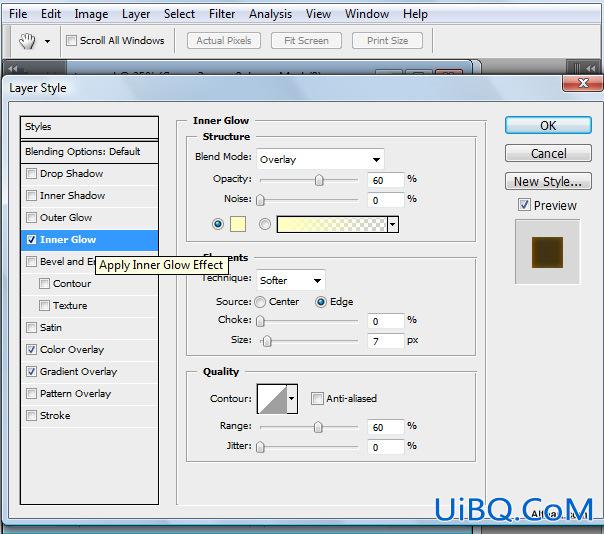
Task: Click the Actual Pixels button
Action: (x=224, y=40)
